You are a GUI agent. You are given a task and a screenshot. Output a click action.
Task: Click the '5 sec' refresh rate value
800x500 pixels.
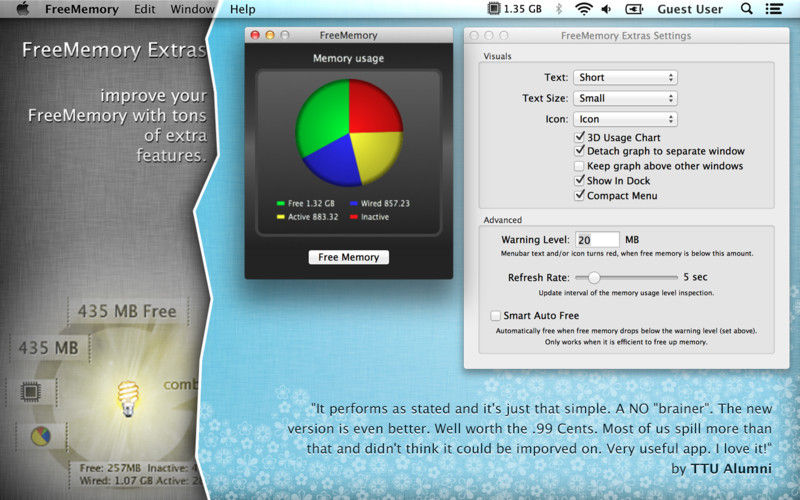pos(695,277)
